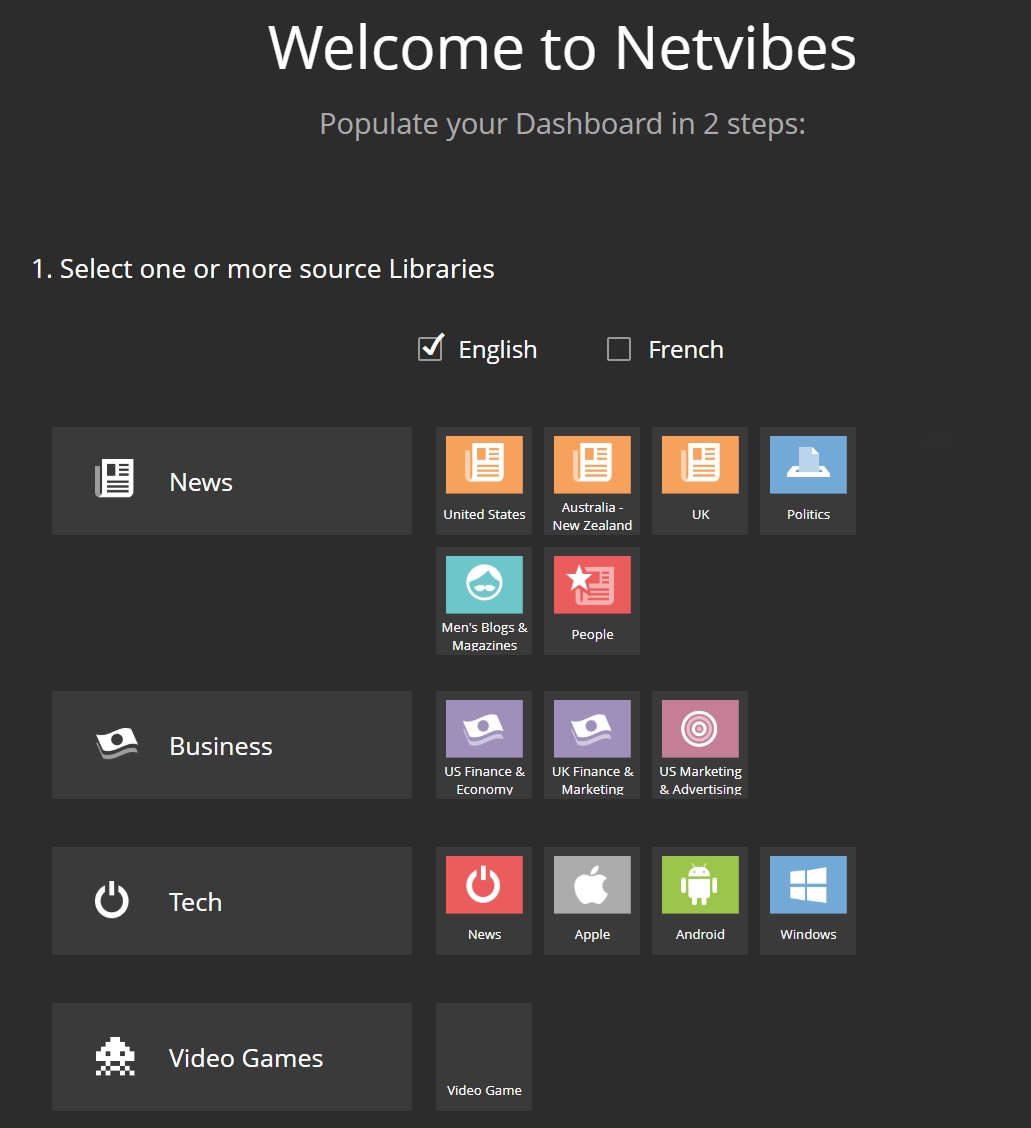The image size is (1031, 1128).
Task: Choose the Windows library icon
Action: 808,885
